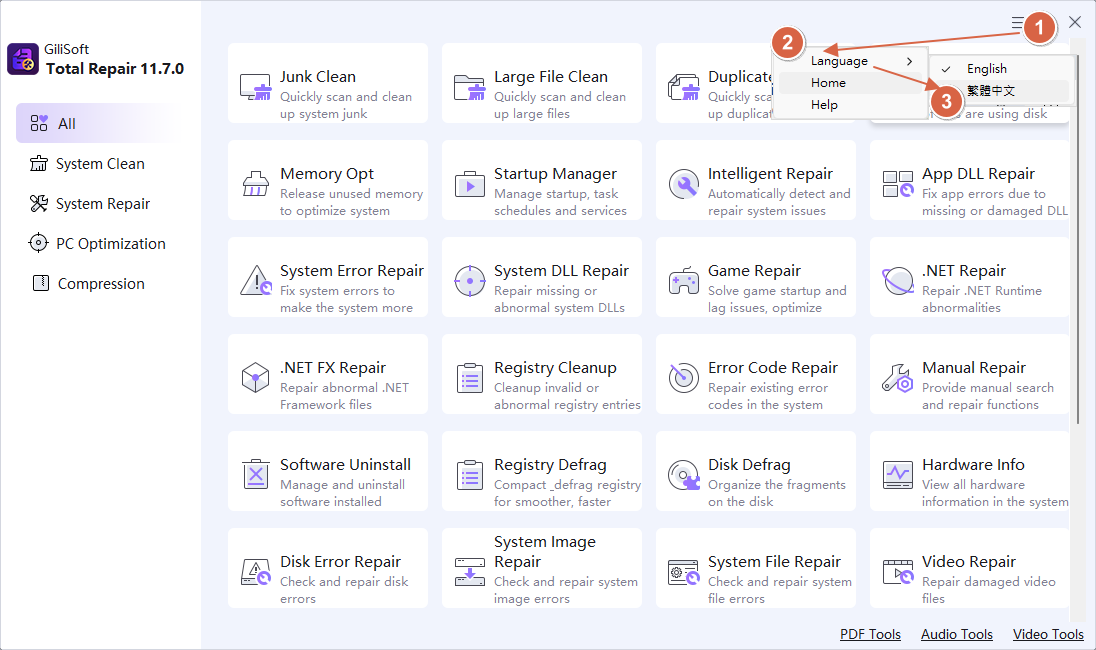Click the System File Repair icon
This screenshot has height=650, width=1096.
coord(684,572)
